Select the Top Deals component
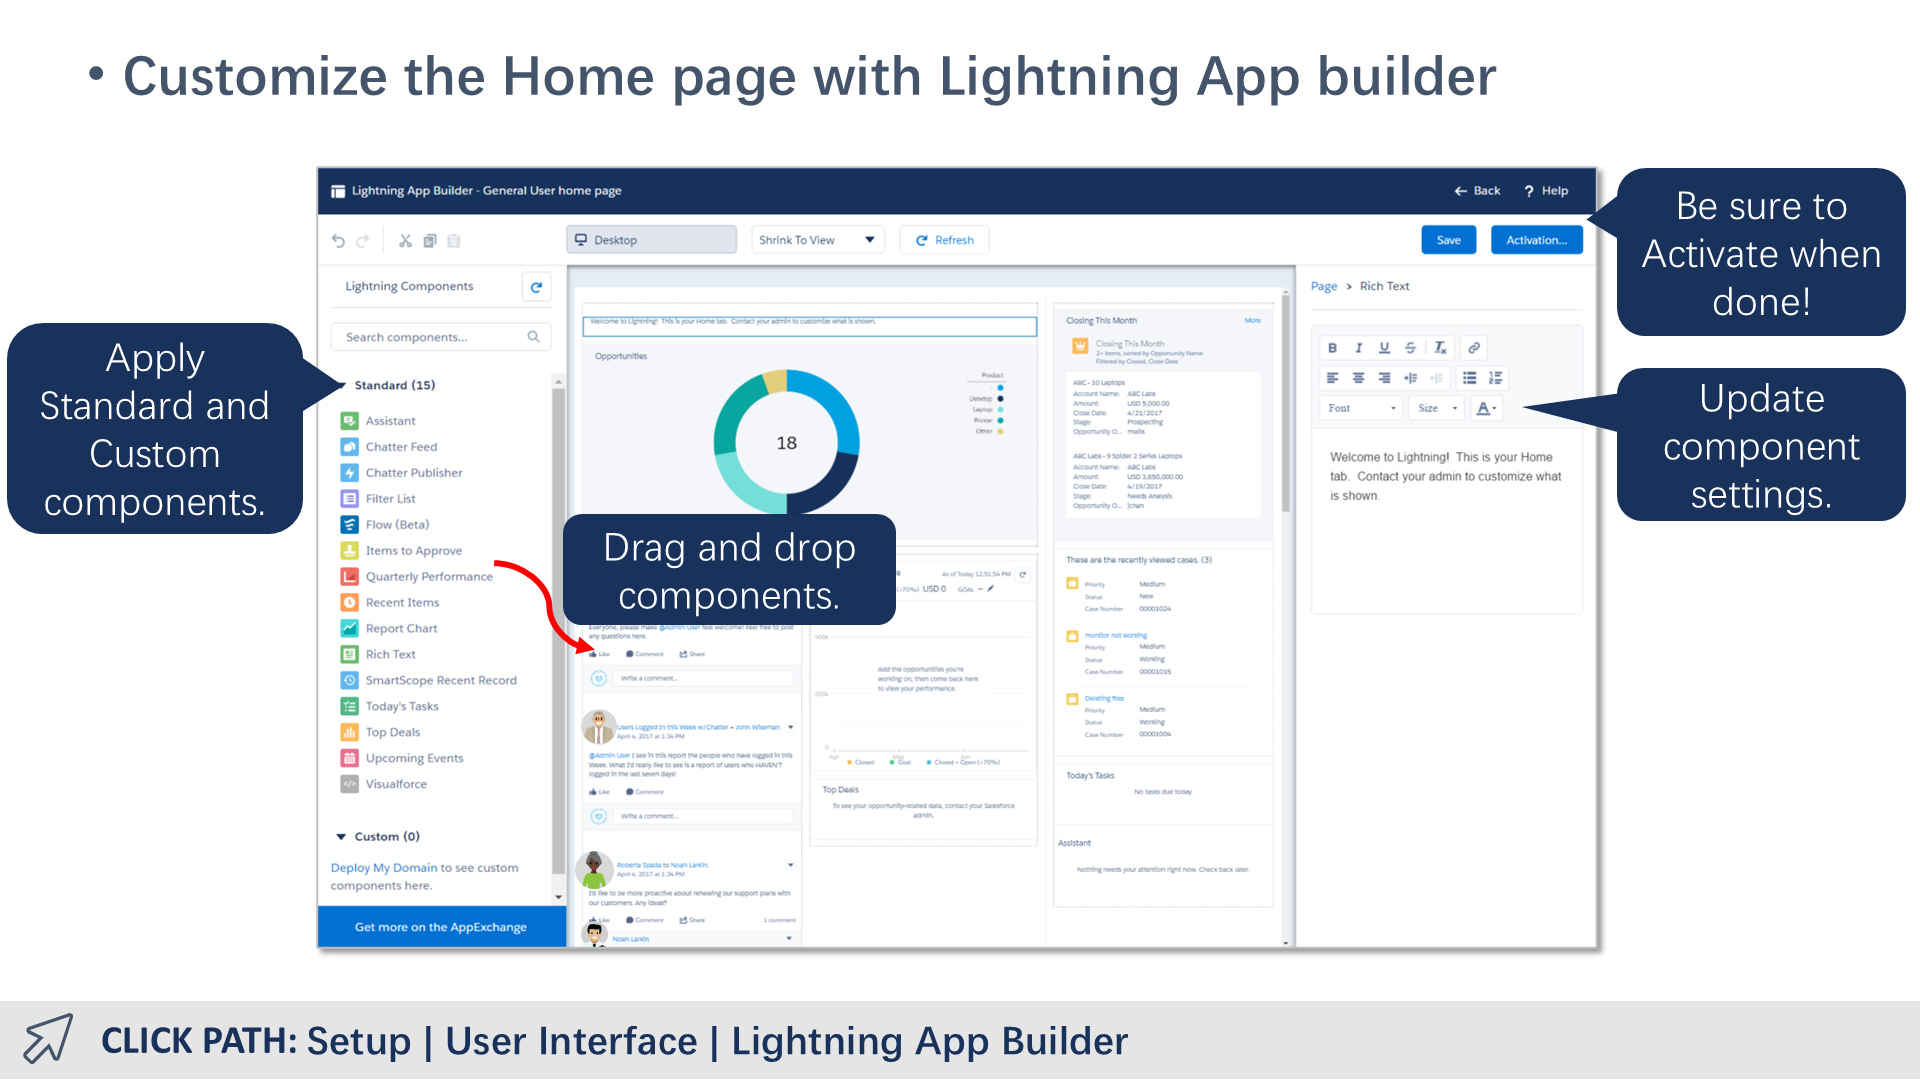This screenshot has width=1920, height=1080. click(381, 733)
